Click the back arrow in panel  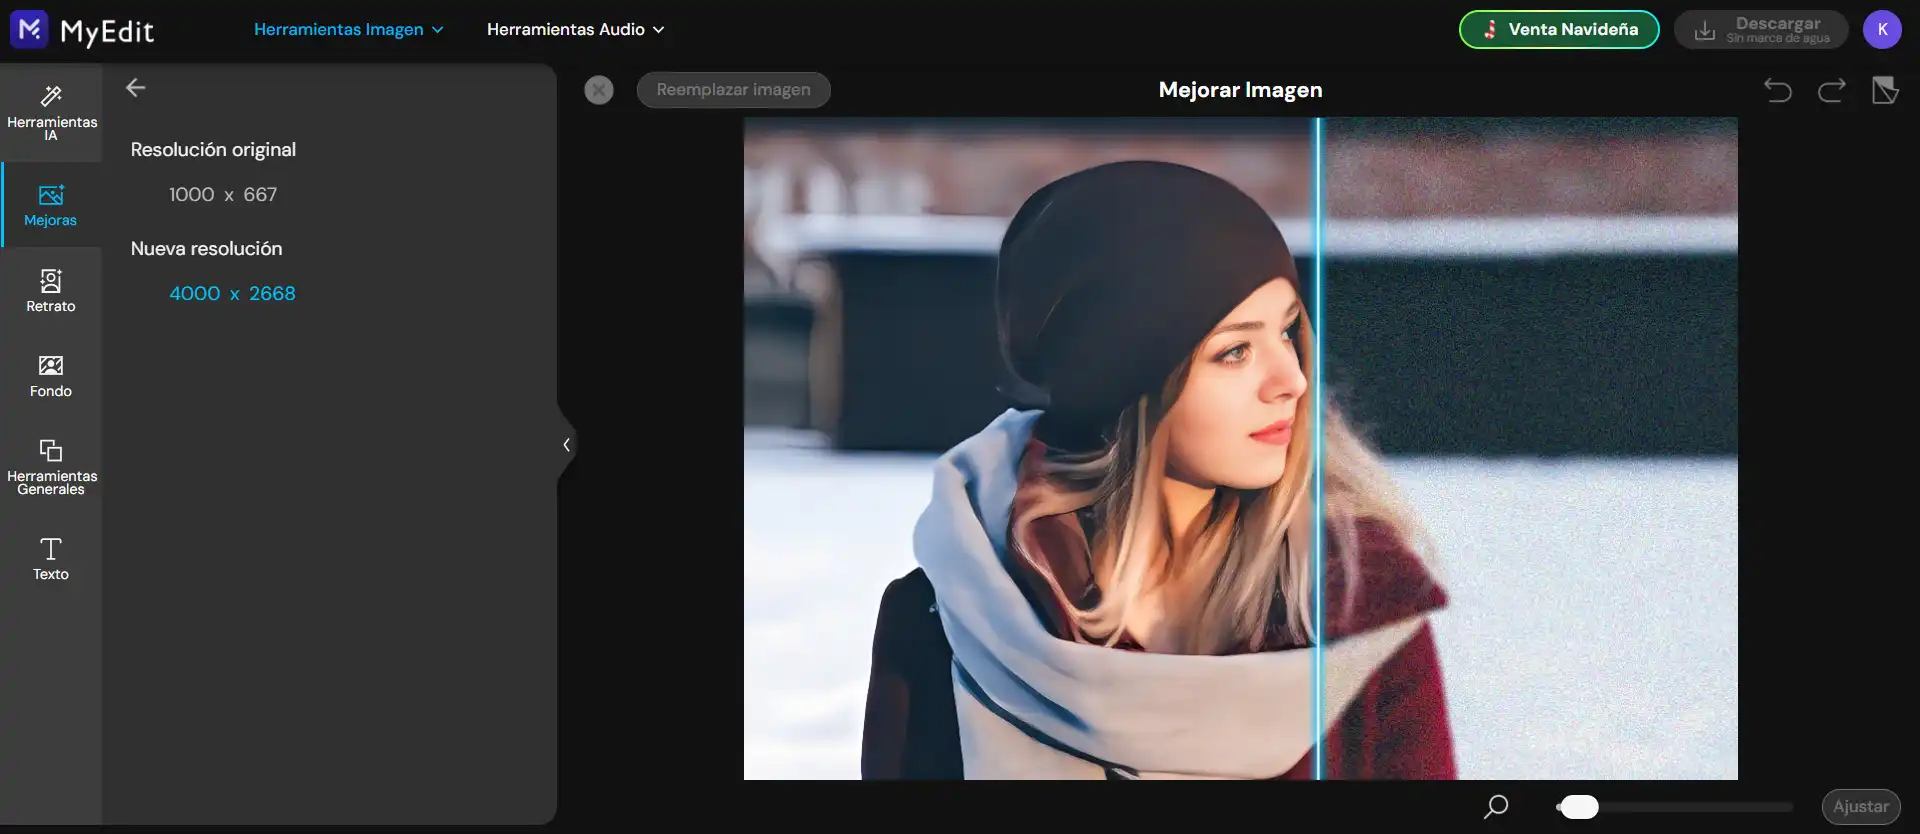click(x=136, y=88)
